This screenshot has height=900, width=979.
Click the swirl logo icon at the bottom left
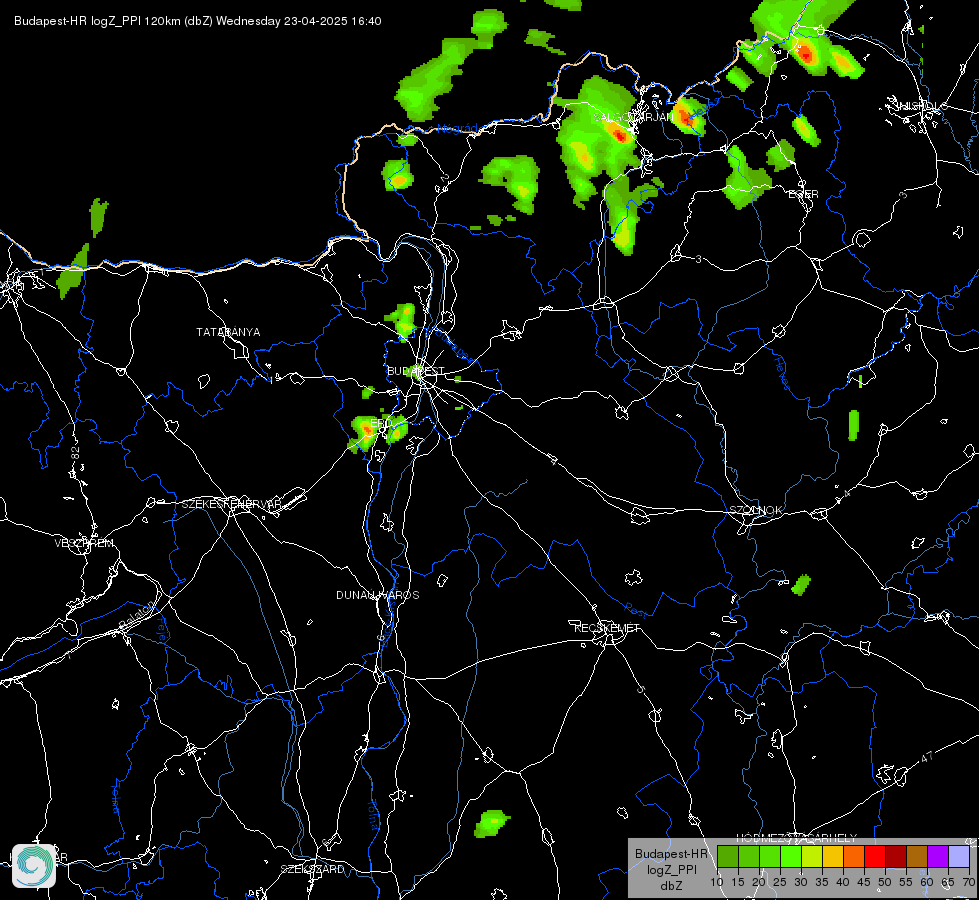click(x=34, y=866)
